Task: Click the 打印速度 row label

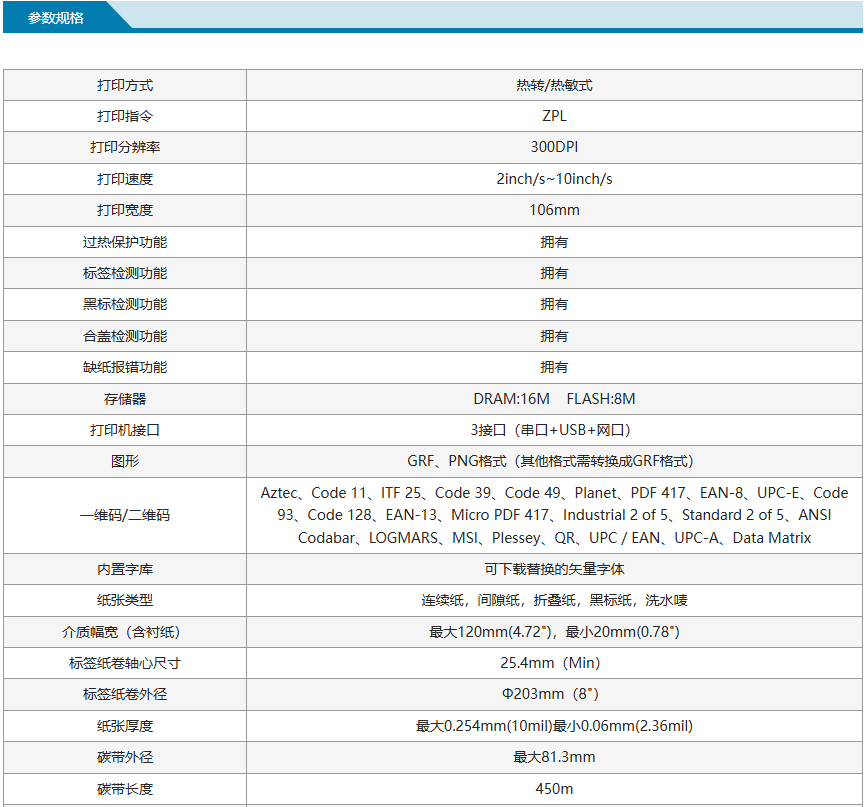Action: pyautogui.click(x=125, y=179)
